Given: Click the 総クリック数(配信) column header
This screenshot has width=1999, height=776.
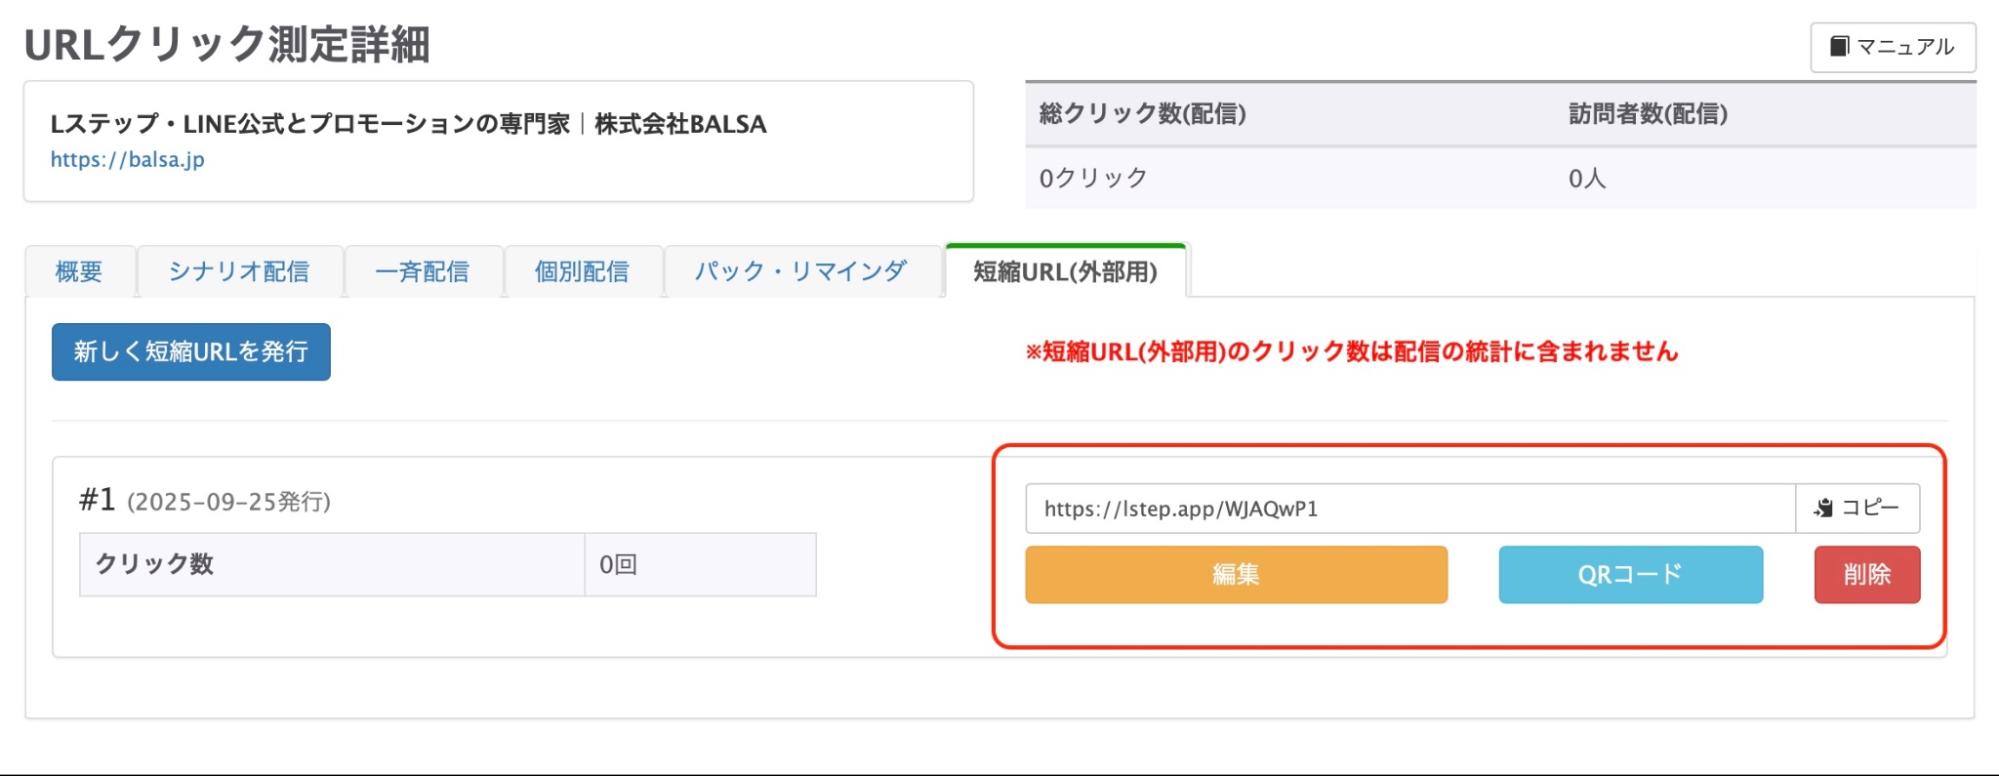Looking at the screenshot, I should (x=1142, y=113).
